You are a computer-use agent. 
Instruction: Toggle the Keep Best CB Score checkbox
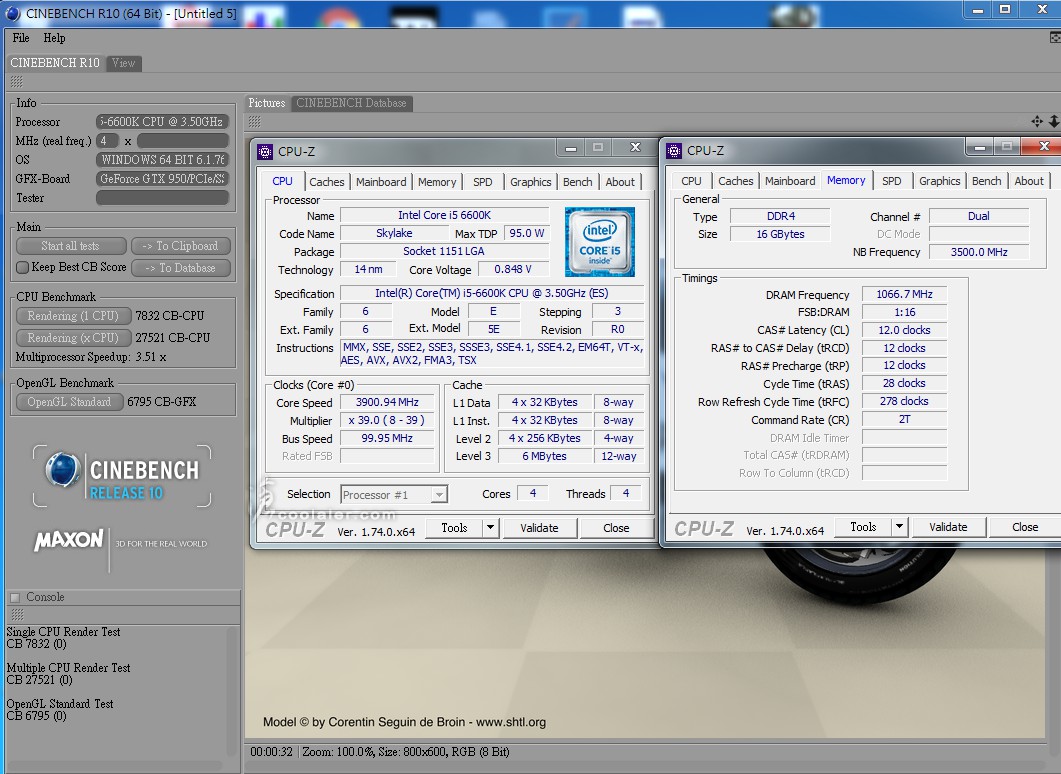pyautogui.click(x=22, y=267)
